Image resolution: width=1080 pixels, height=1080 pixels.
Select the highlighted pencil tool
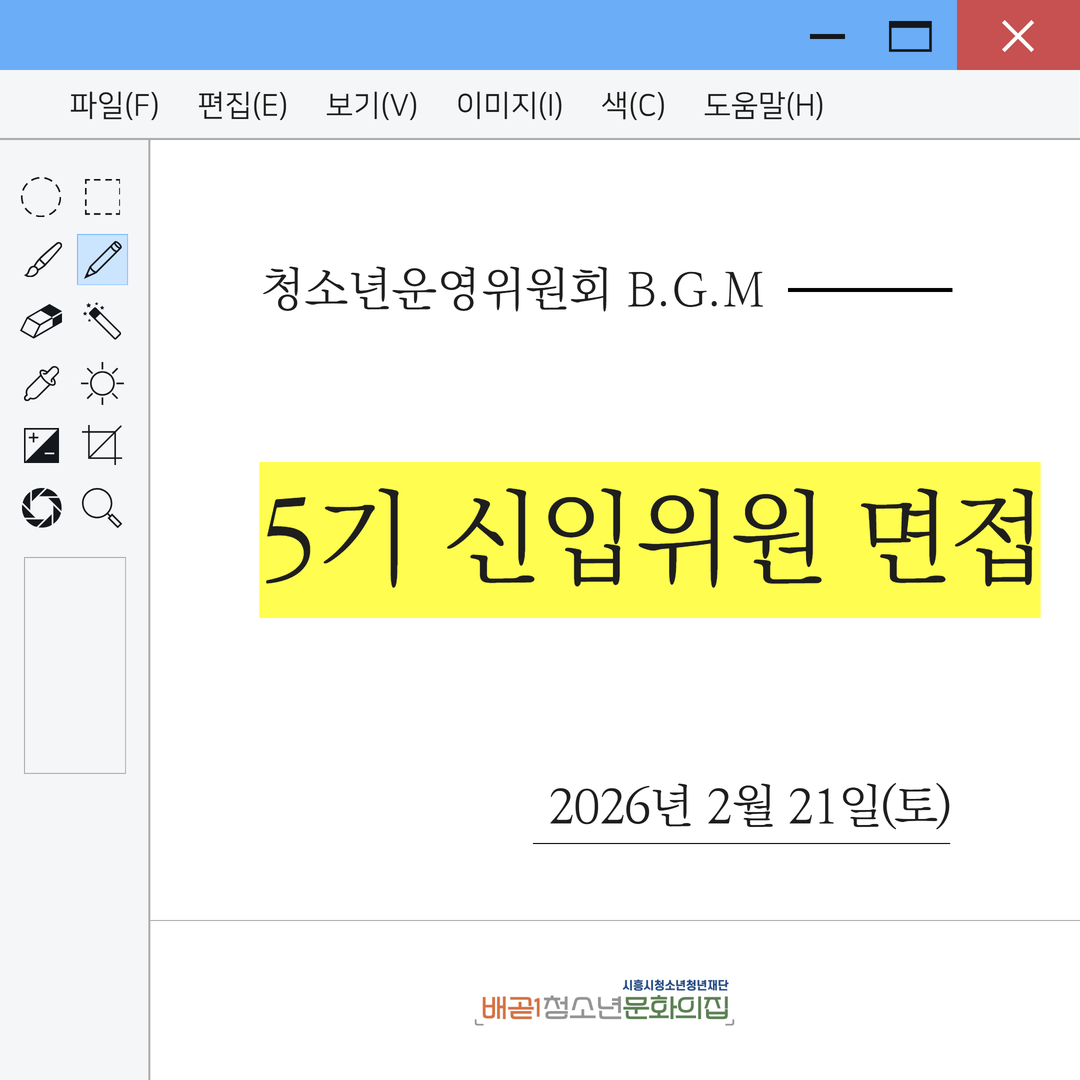[x=102, y=260]
